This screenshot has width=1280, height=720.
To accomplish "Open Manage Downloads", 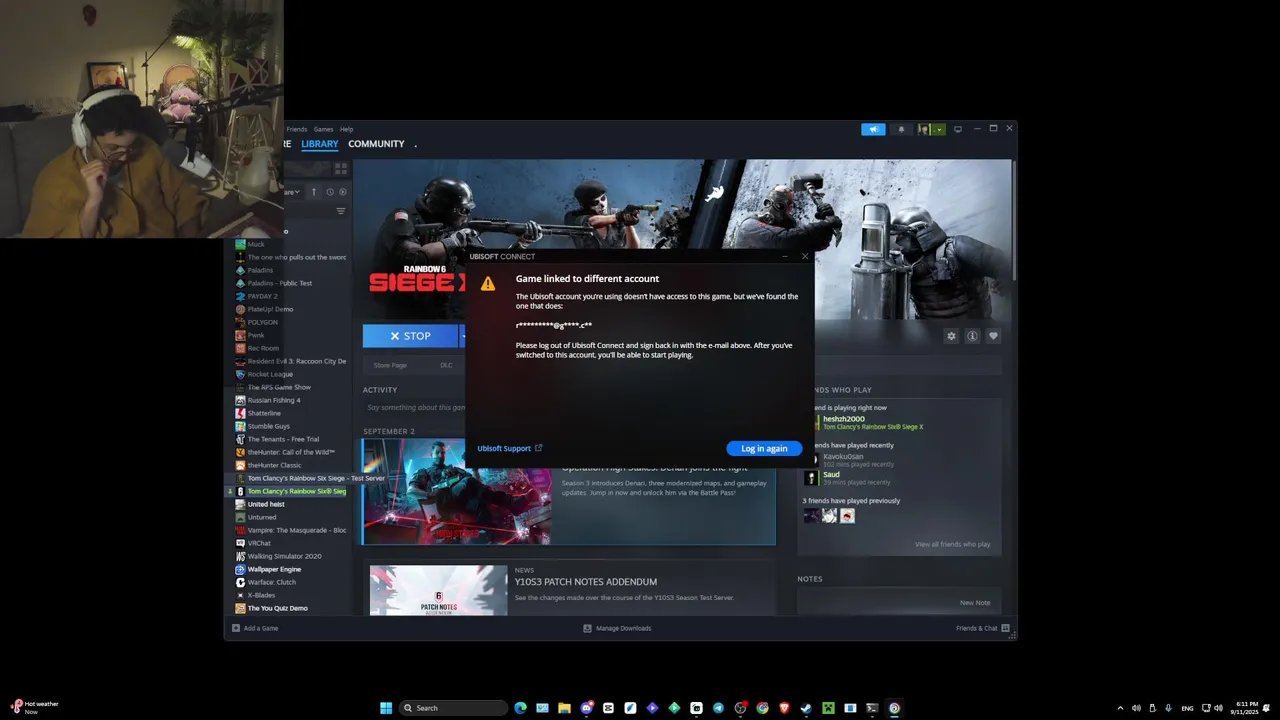I will (617, 628).
